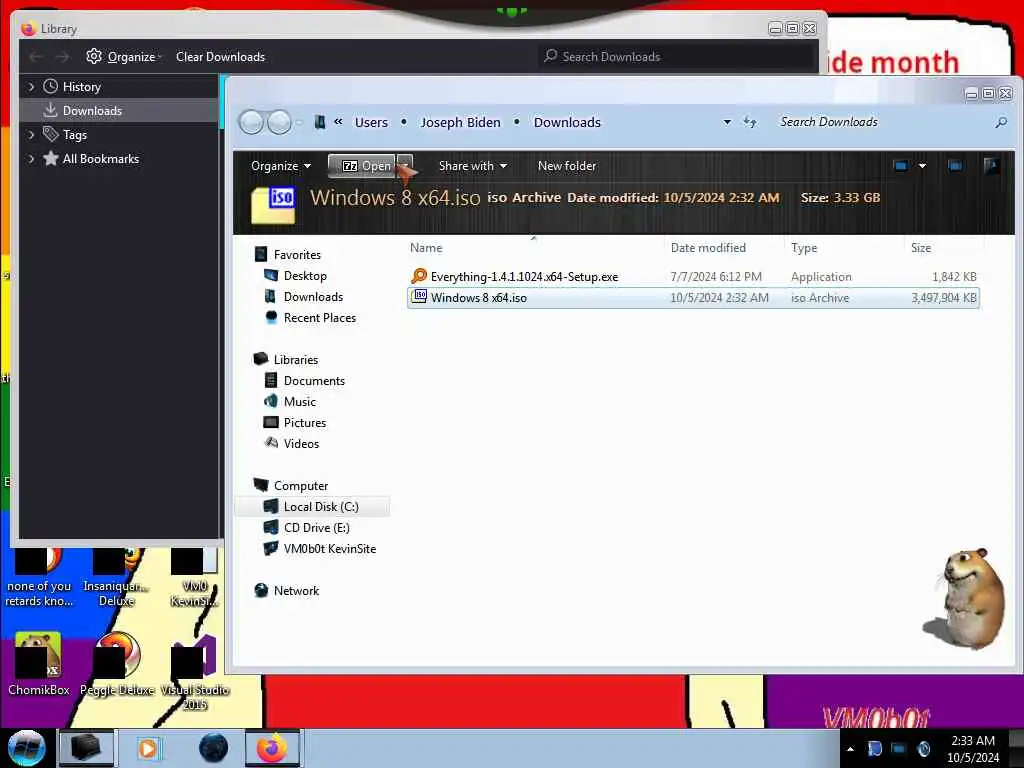Click the change view icon
This screenshot has width=1024, height=768.
click(901, 166)
